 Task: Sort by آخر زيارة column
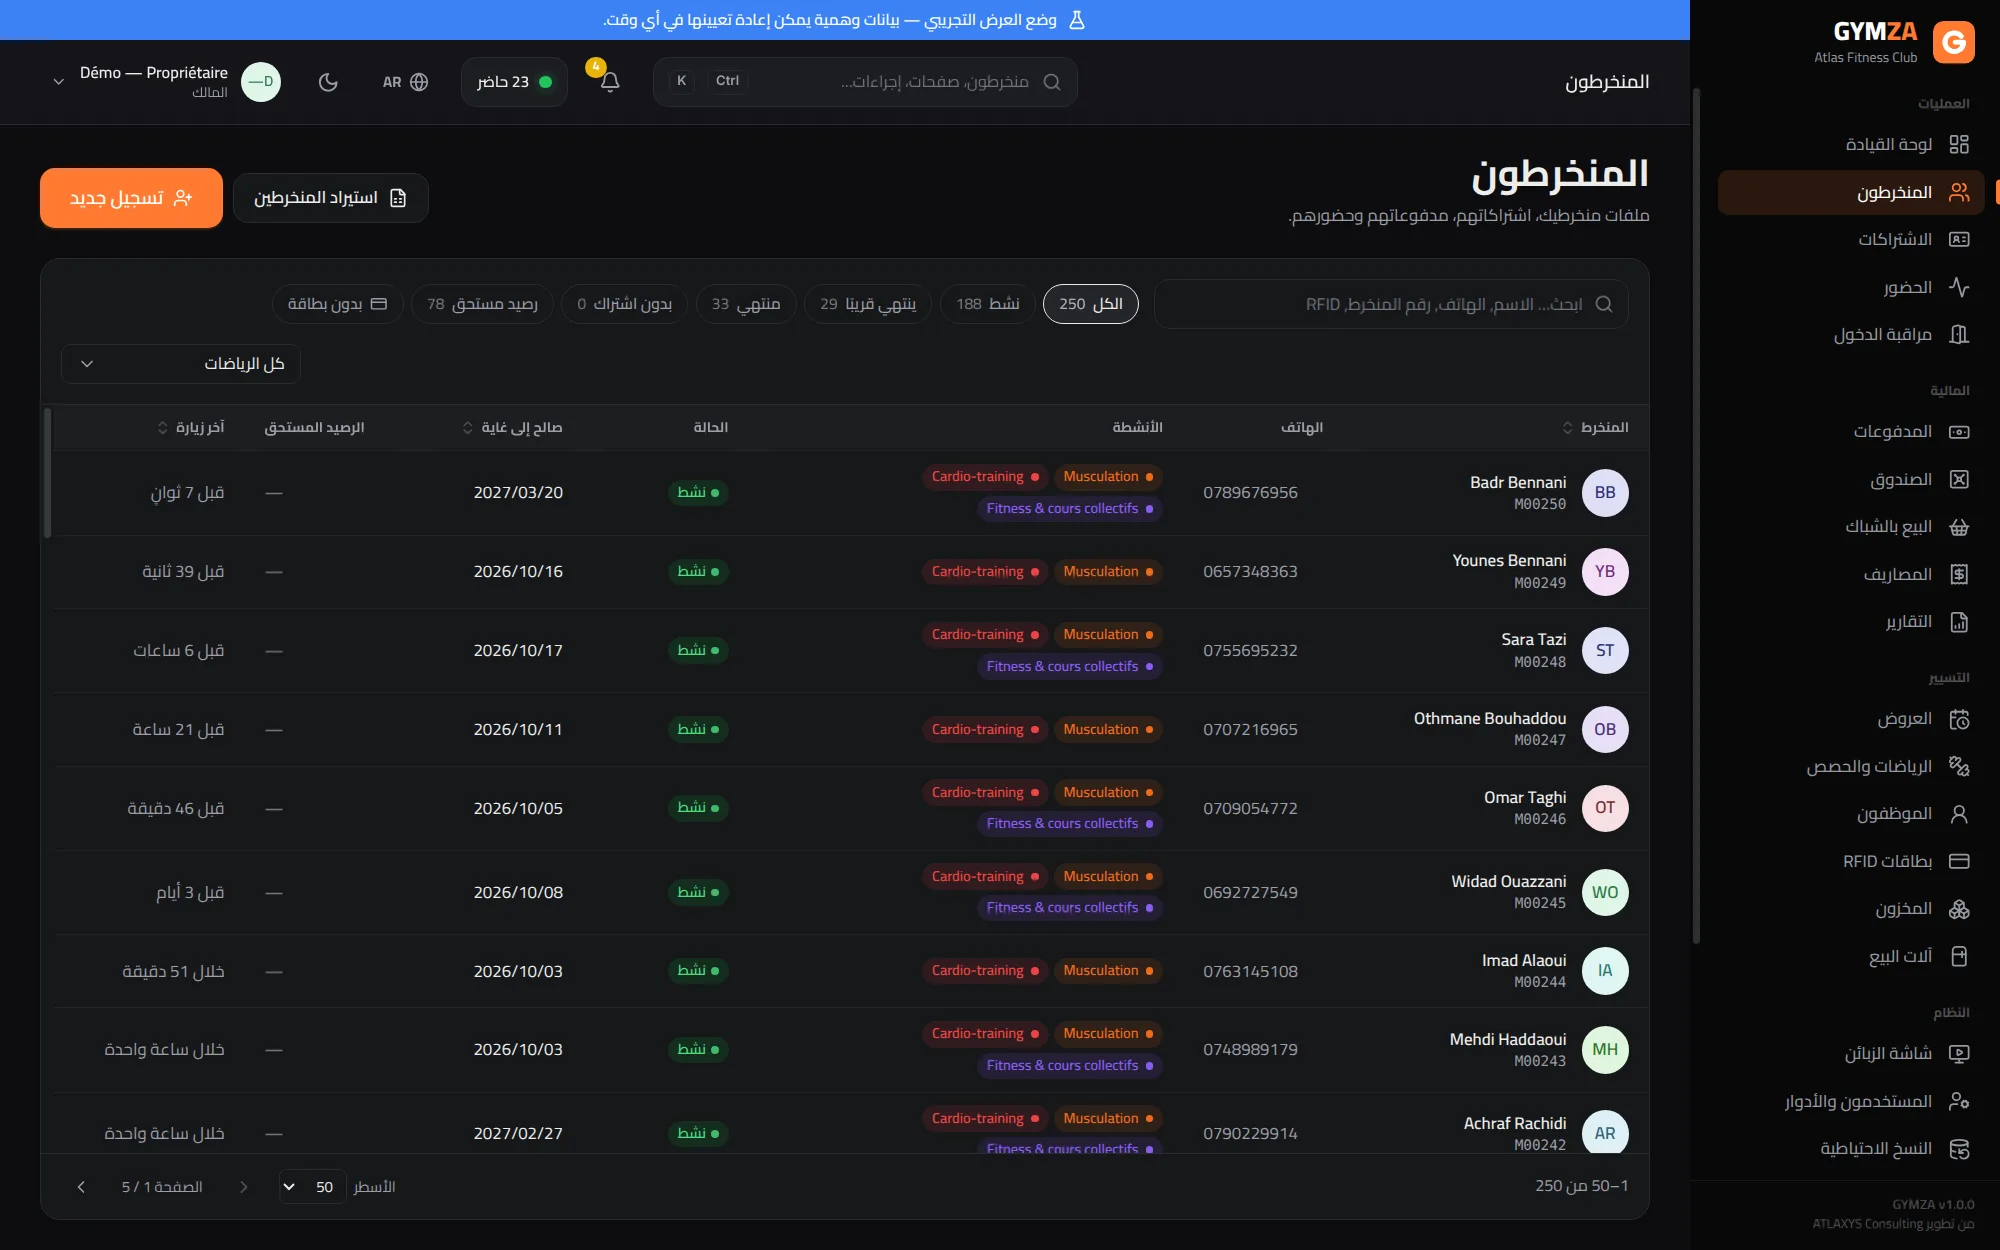point(191,428)
